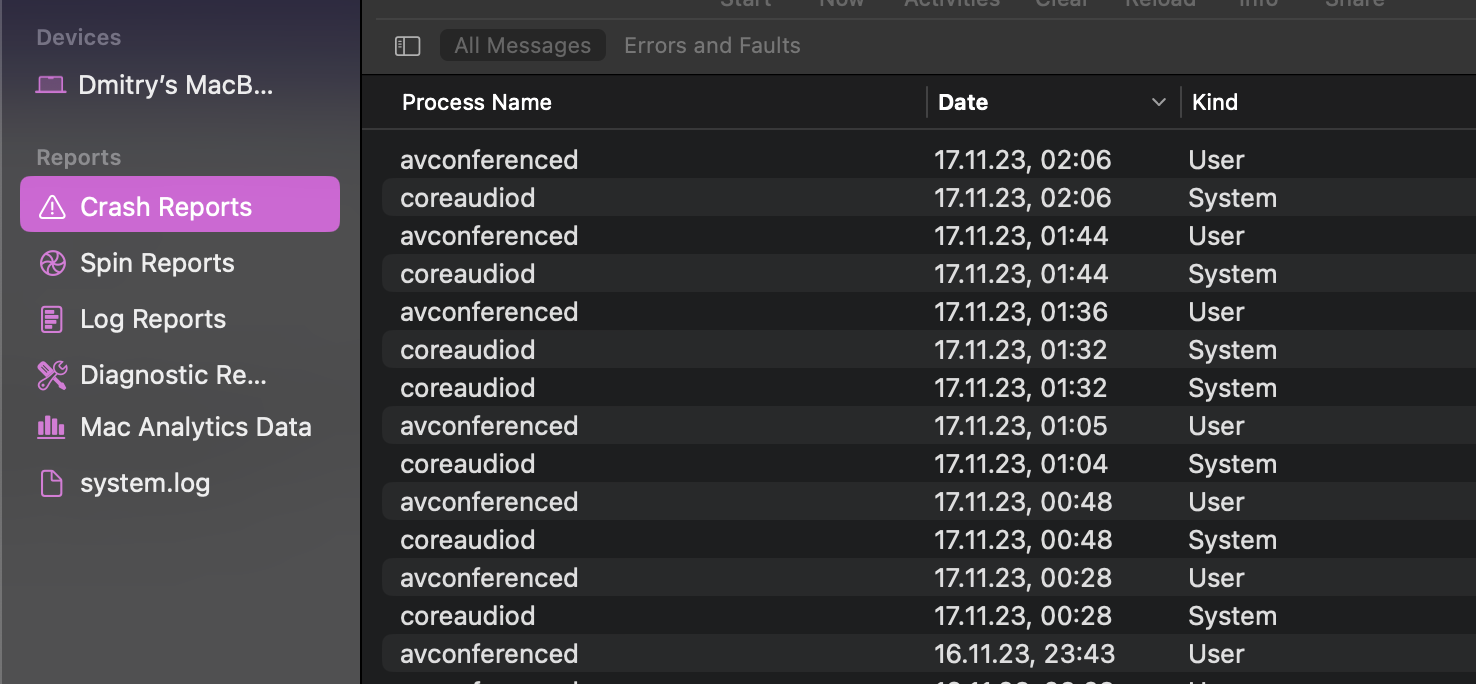Screen dimensions: 1476x684
Task: Switch to Errors and Faults filter
Action: (712, 46)
